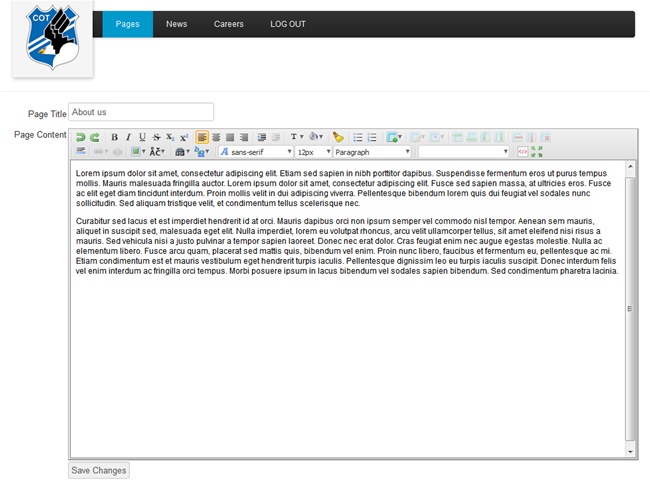Click the broom clean formatting icon
The width and height of the screenshot is (650, 497).
338,137
